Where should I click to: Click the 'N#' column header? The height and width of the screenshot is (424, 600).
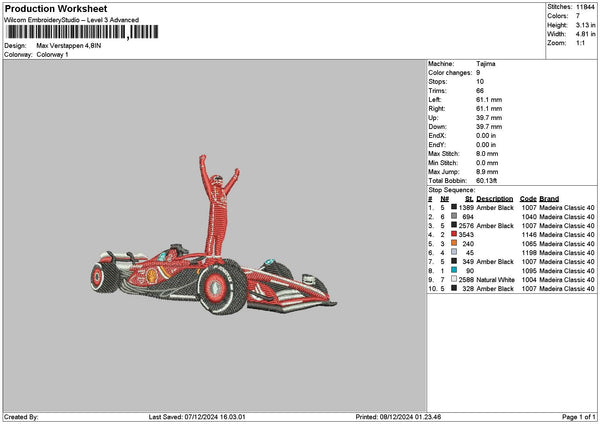(444, 199)
